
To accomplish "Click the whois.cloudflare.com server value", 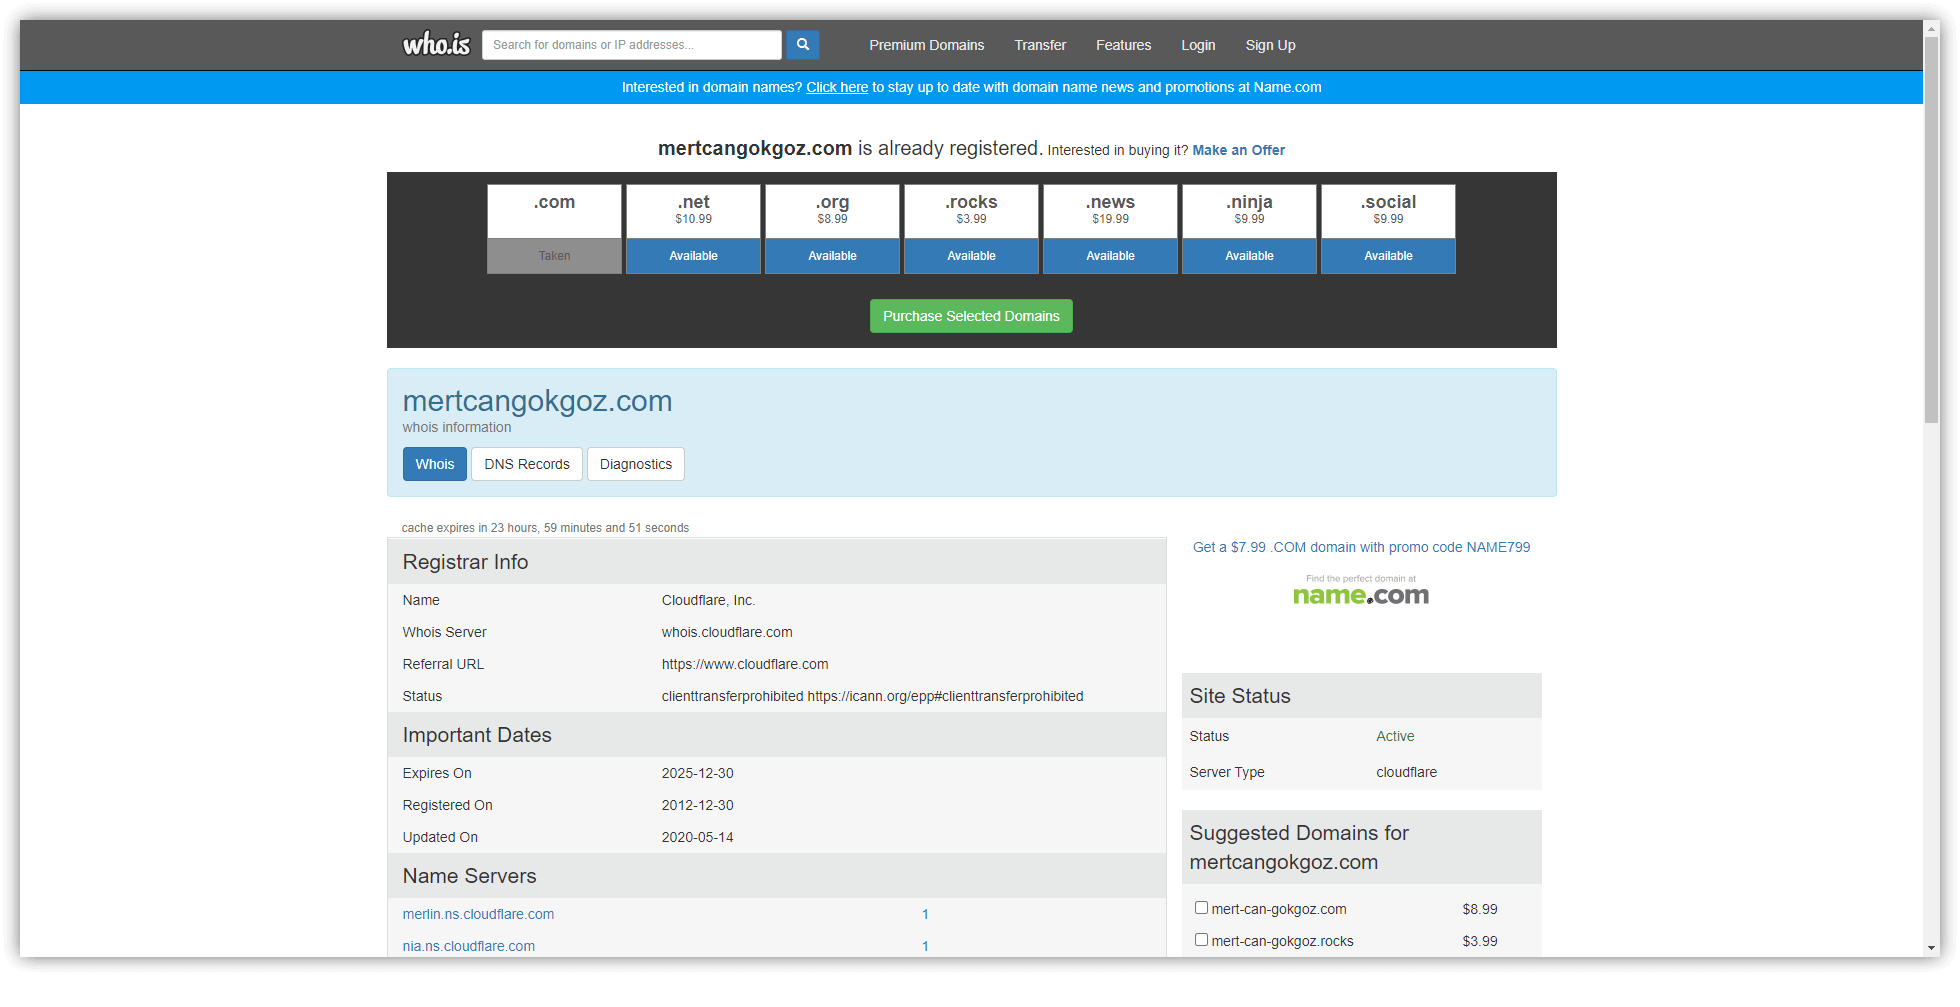I will point(727,632).
